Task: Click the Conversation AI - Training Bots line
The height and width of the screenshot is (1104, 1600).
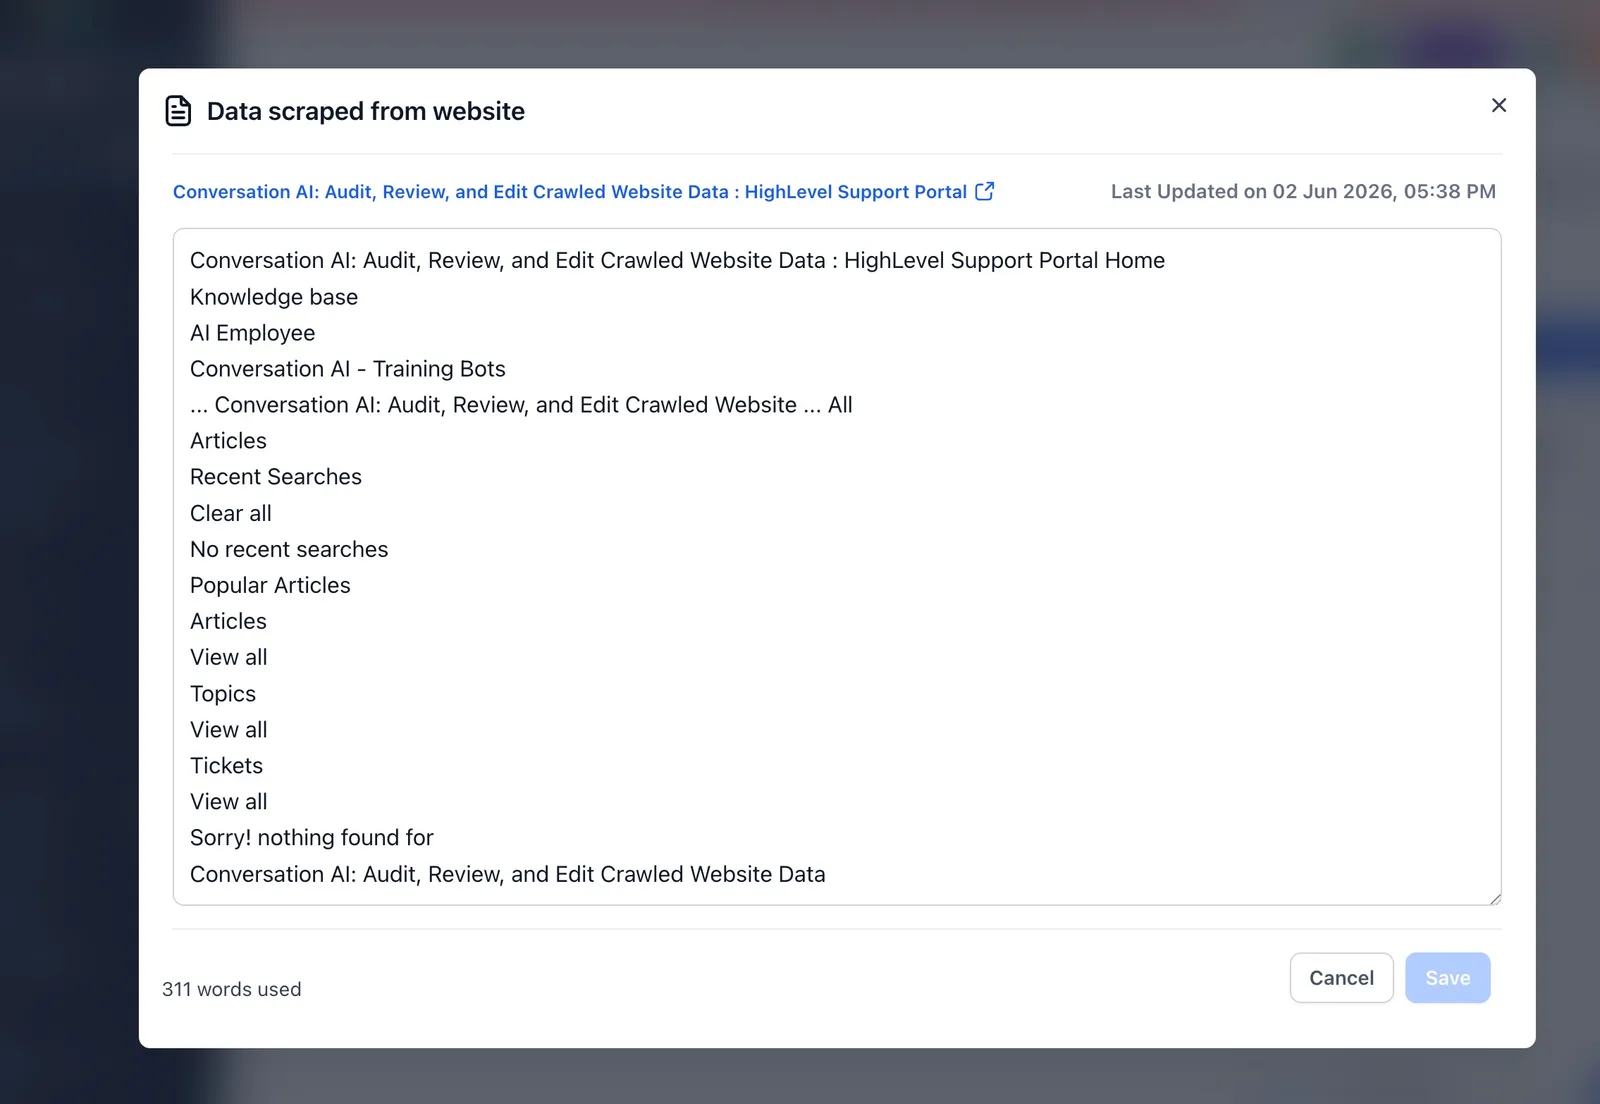Action: click(348, 369)
